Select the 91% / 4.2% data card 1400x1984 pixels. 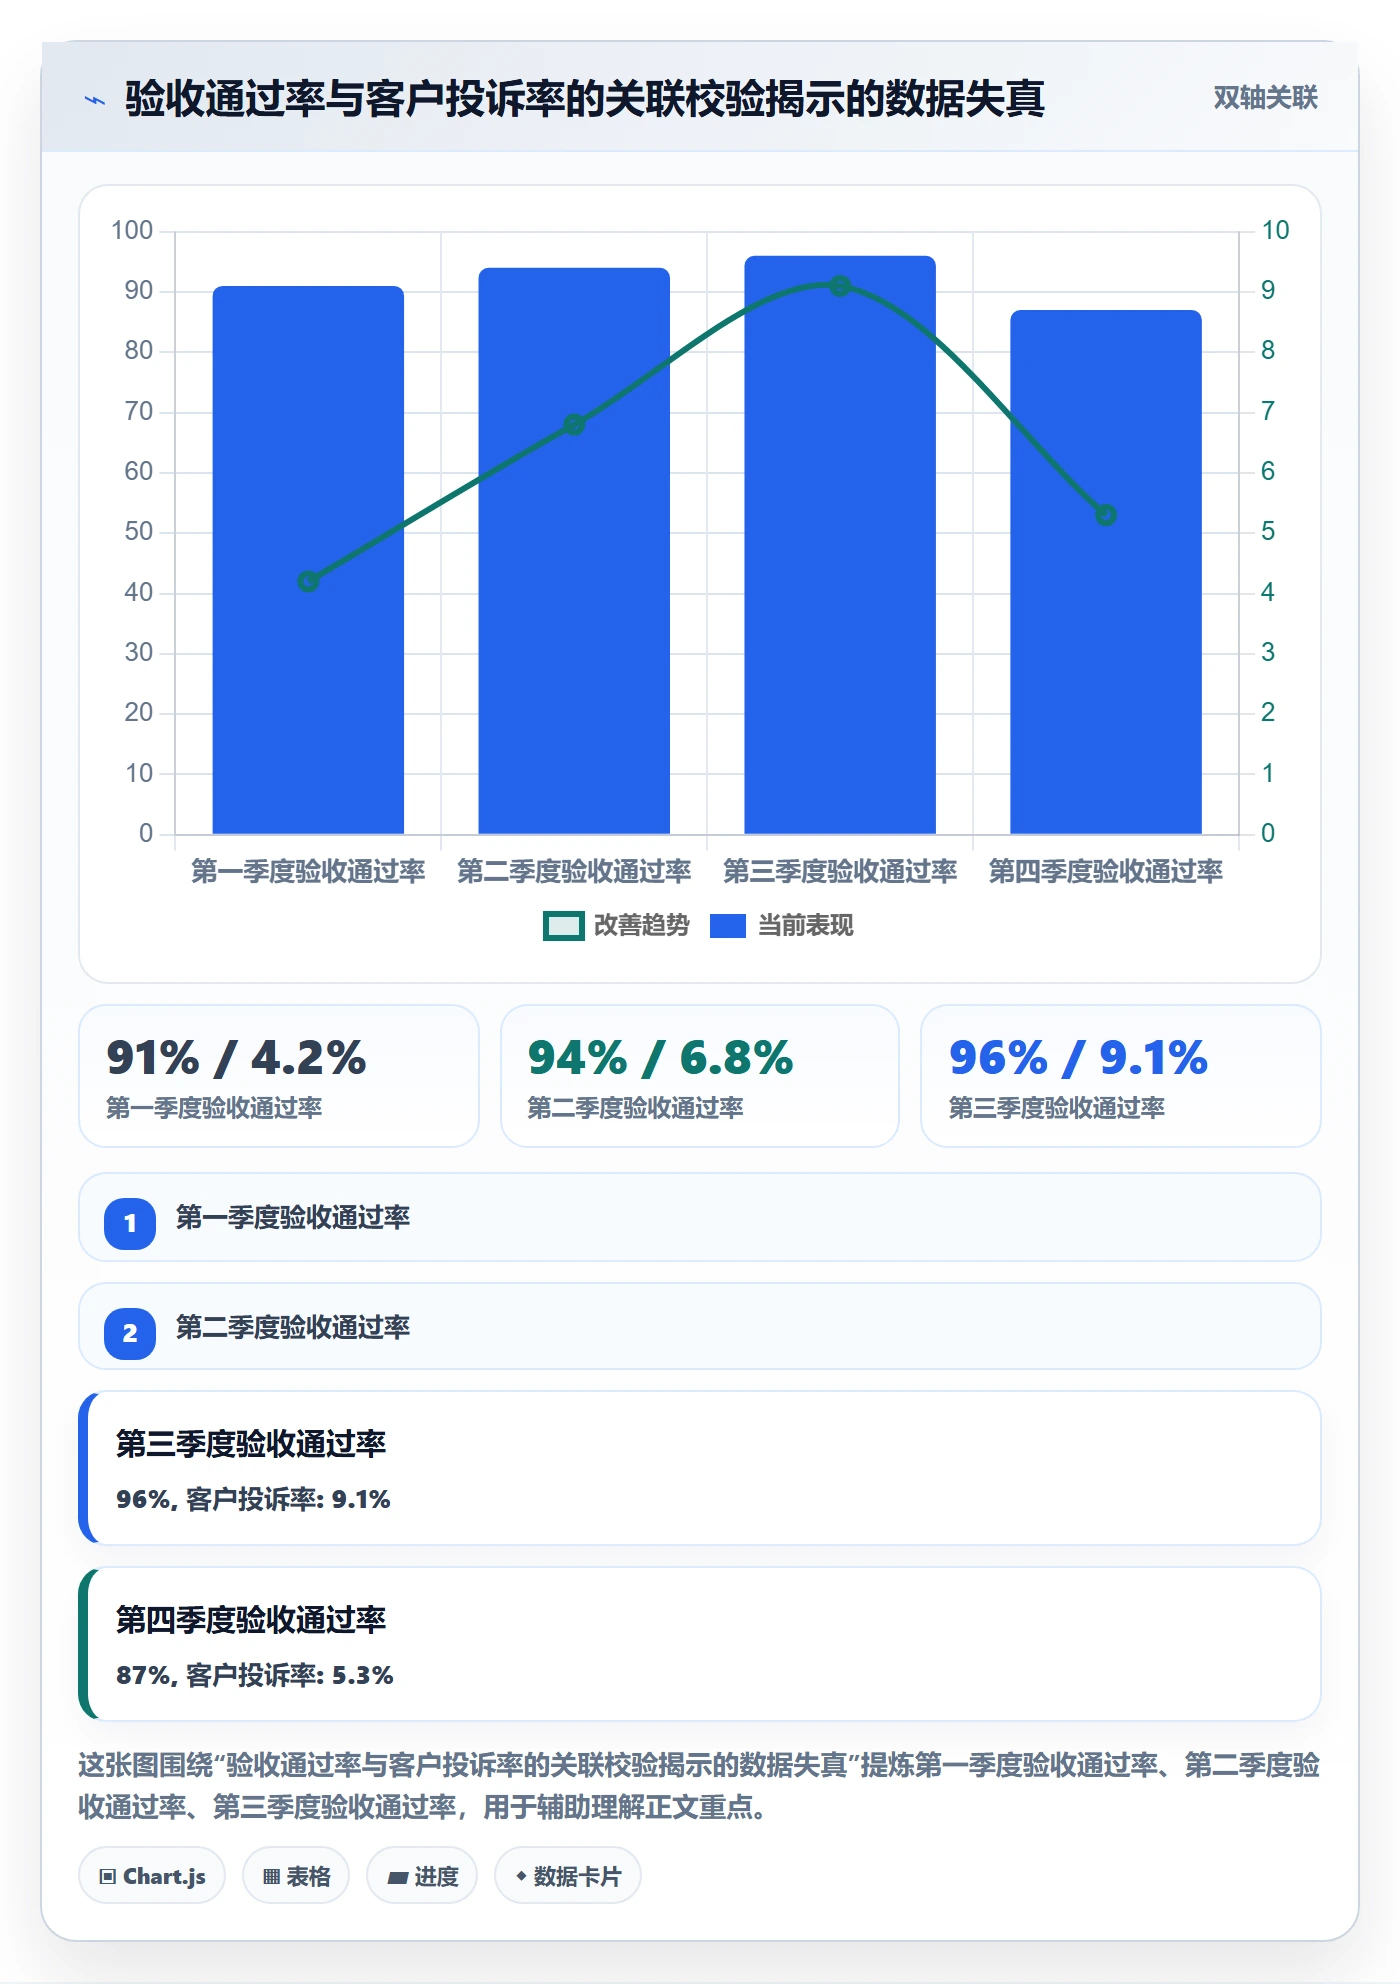[279, 1076]
